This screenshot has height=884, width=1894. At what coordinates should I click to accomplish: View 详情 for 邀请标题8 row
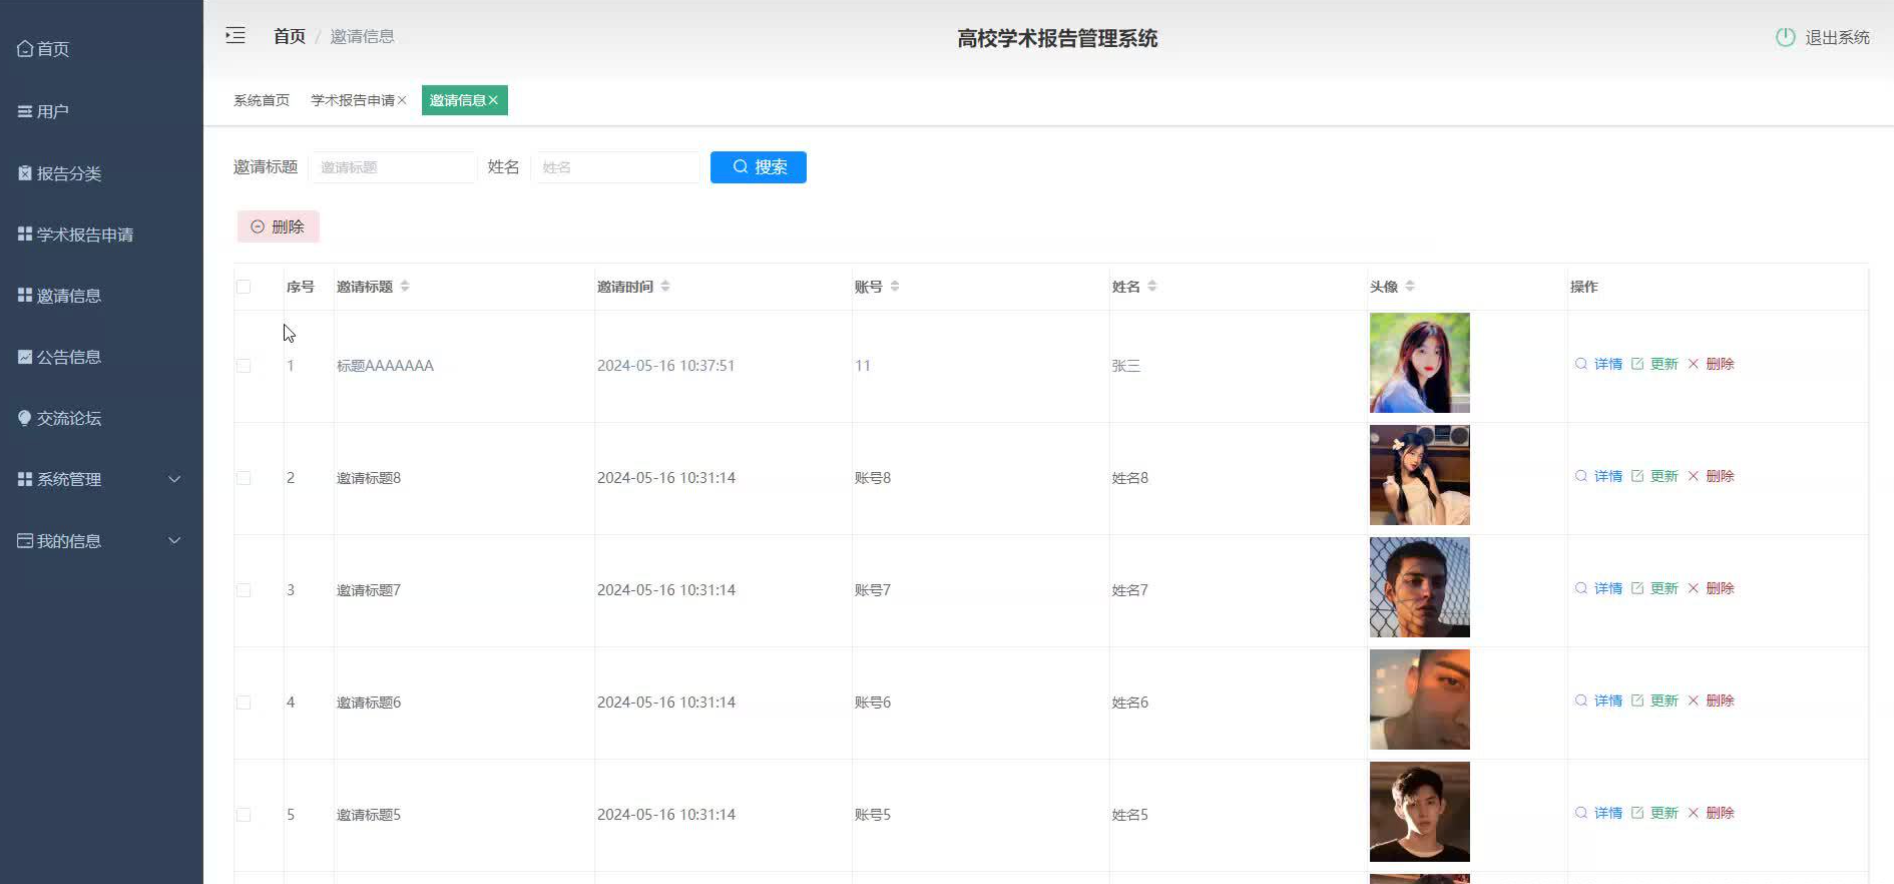[x=1599, y=476]
